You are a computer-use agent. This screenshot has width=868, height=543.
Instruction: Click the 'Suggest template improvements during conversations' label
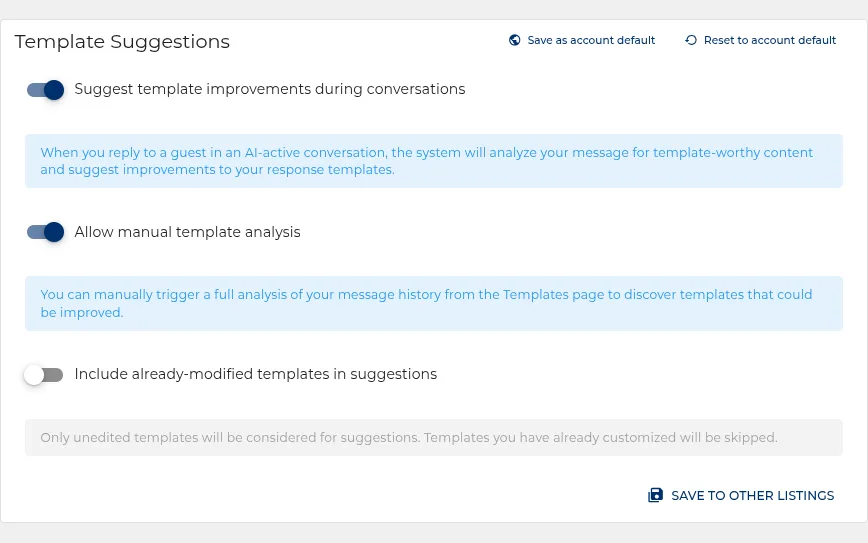(x=270, y=89)
